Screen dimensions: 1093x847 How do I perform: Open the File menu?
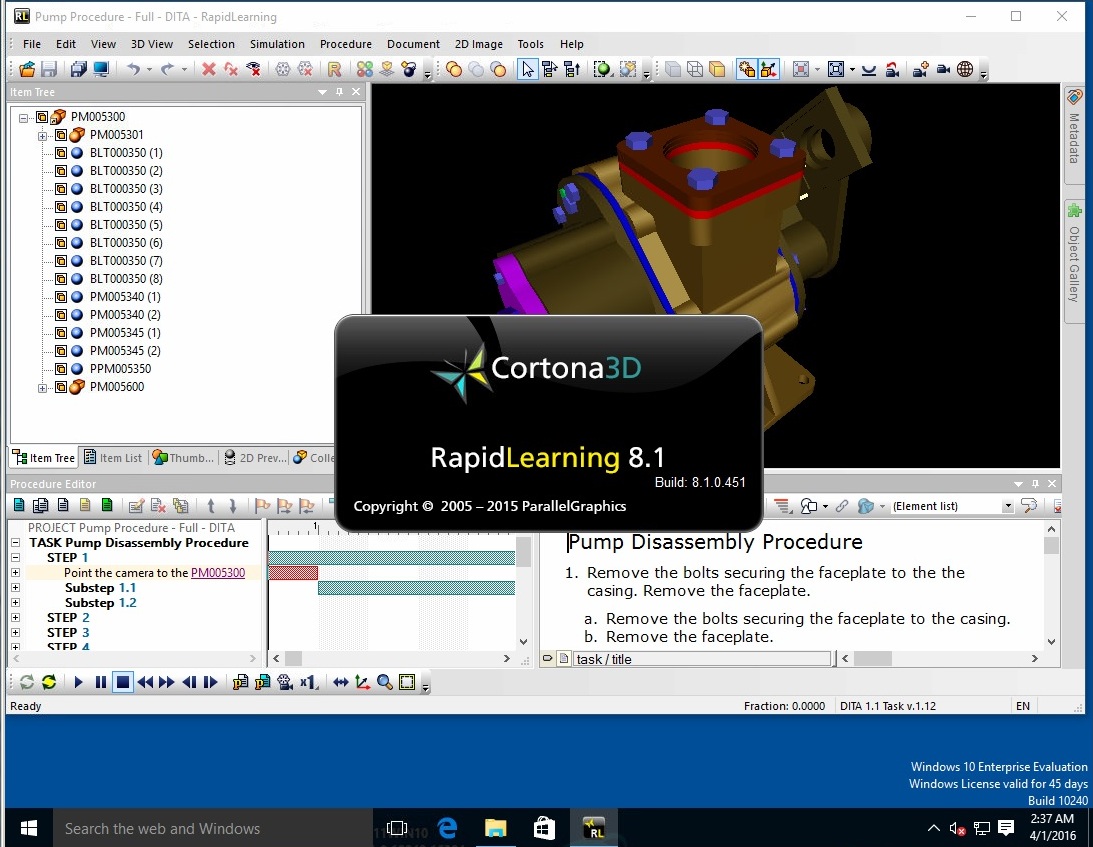point(31,44)
